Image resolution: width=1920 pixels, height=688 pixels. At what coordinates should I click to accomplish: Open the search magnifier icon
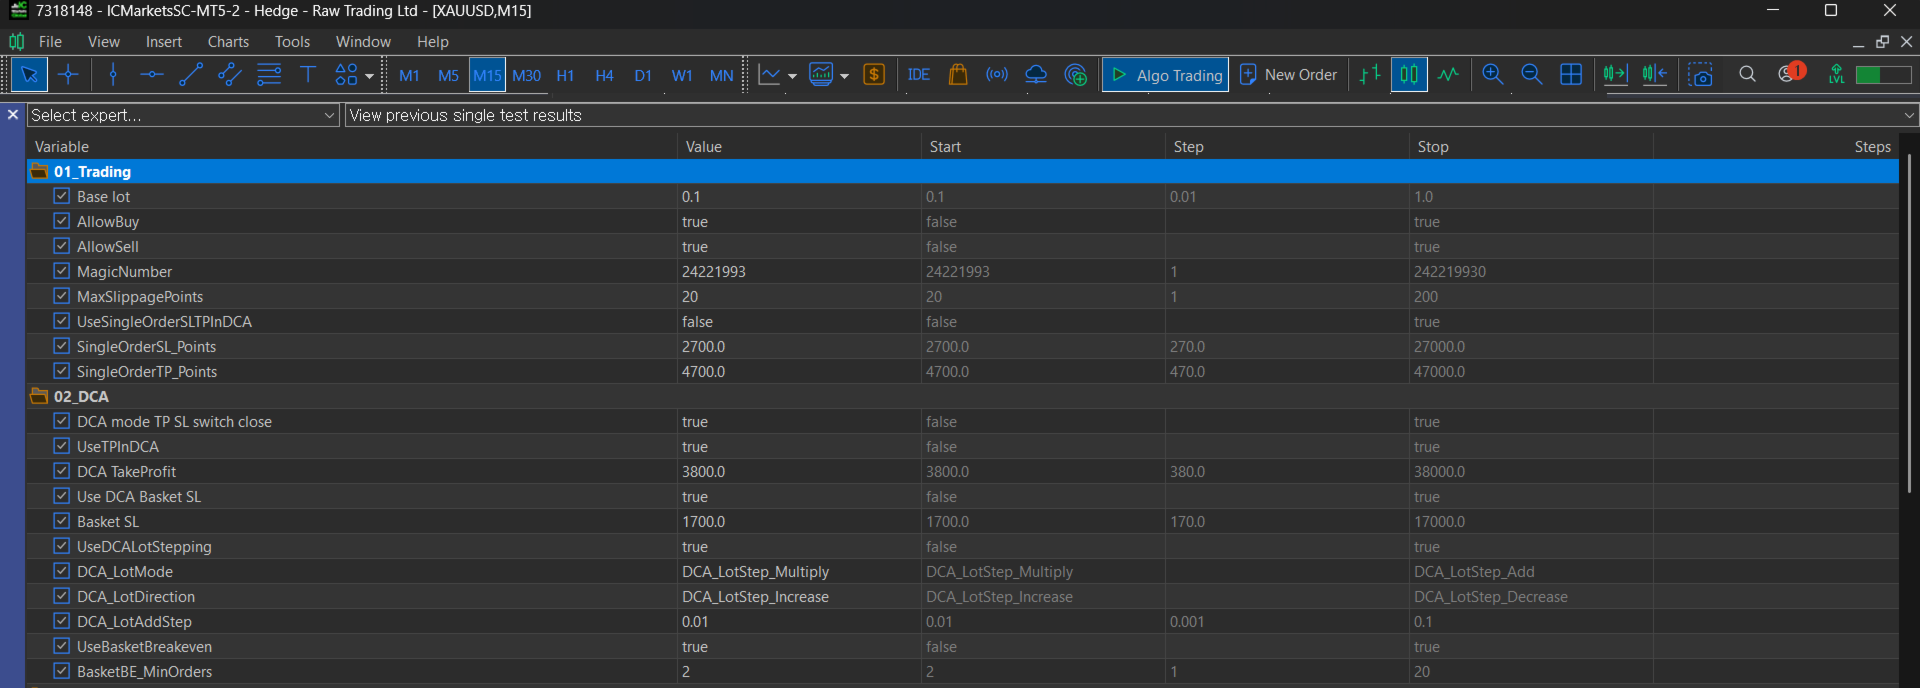click(x=1747, y=75)
